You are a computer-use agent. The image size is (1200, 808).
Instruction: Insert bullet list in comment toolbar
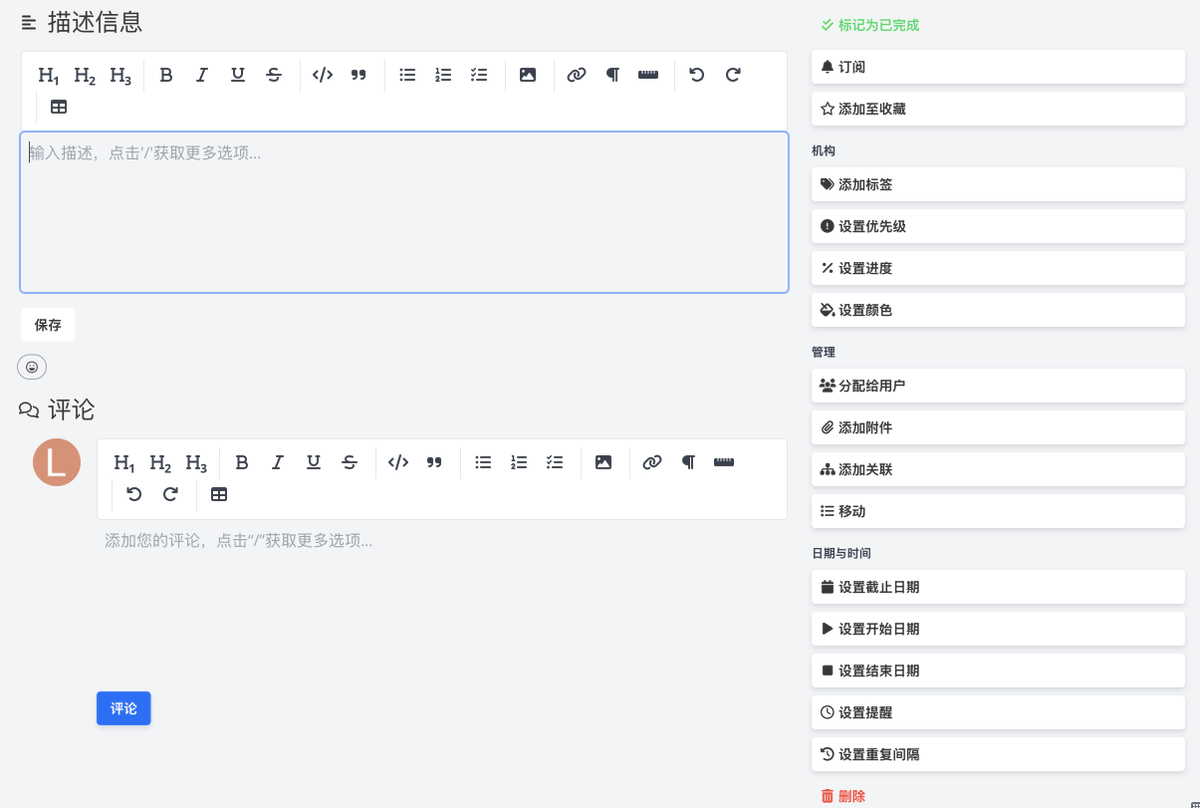(483, 463)
